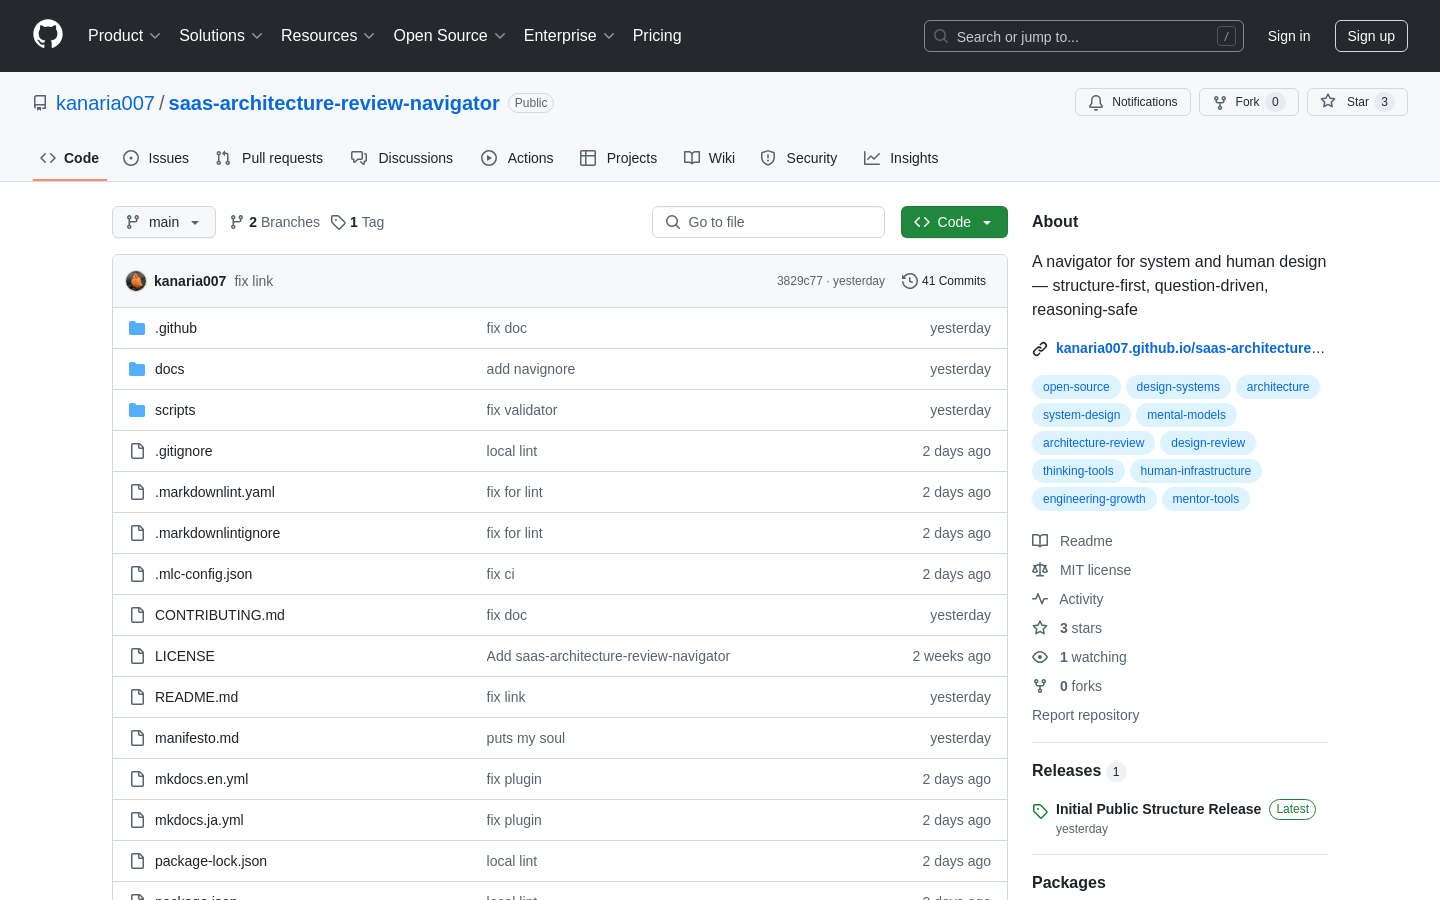View the 1 Tag link
1440x900 pixels.
(x=358, y=222)
